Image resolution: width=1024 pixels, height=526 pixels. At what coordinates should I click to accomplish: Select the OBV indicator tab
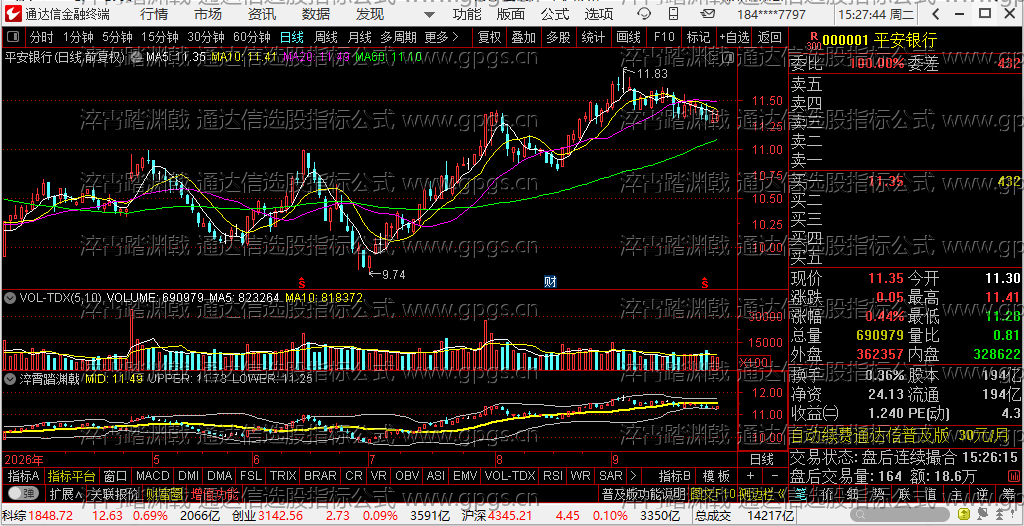[x=408, y=476]
